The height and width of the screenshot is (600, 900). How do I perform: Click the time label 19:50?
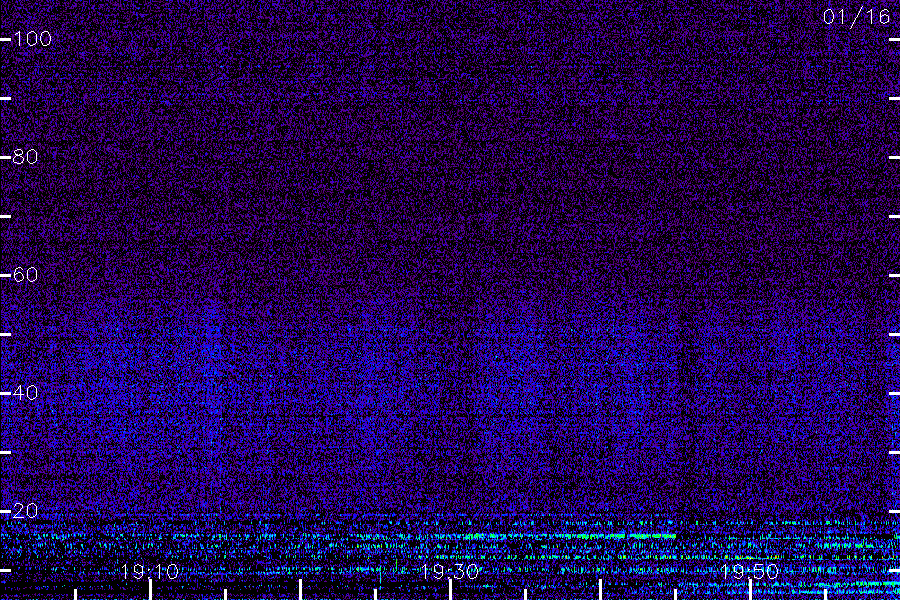(x=749, y=572)
